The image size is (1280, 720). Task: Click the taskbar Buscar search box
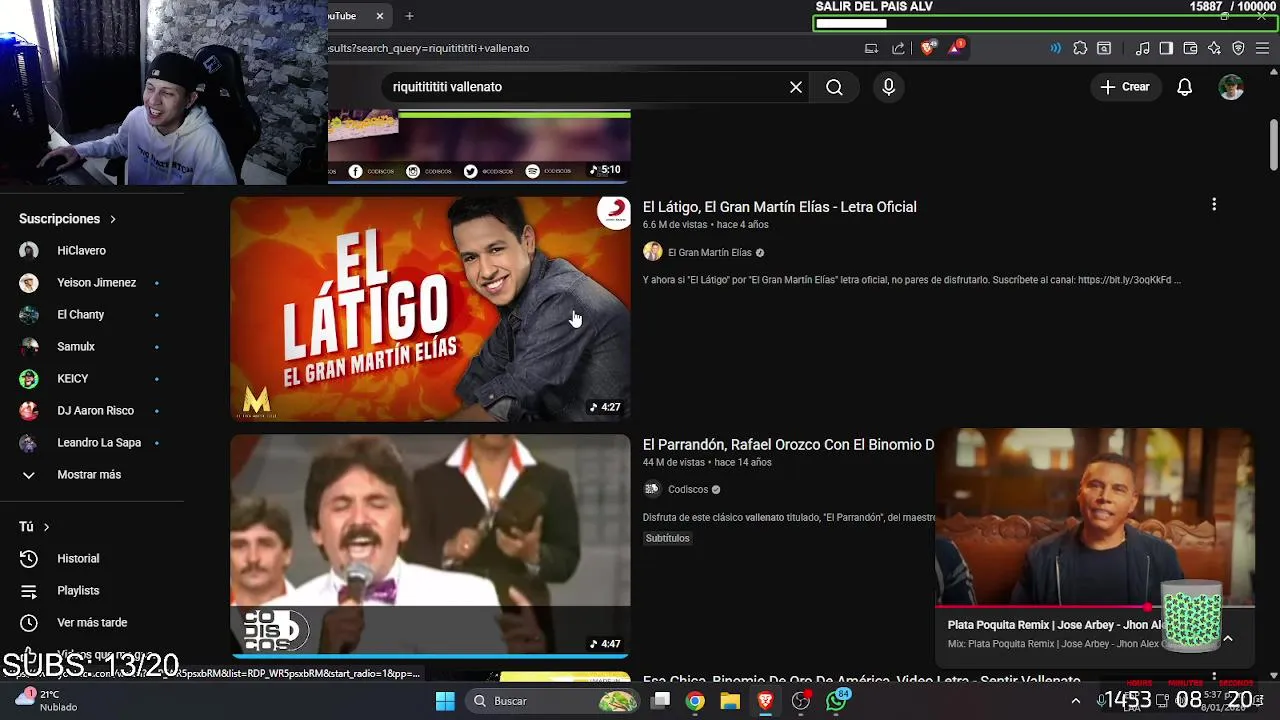(x=554, y=701)
